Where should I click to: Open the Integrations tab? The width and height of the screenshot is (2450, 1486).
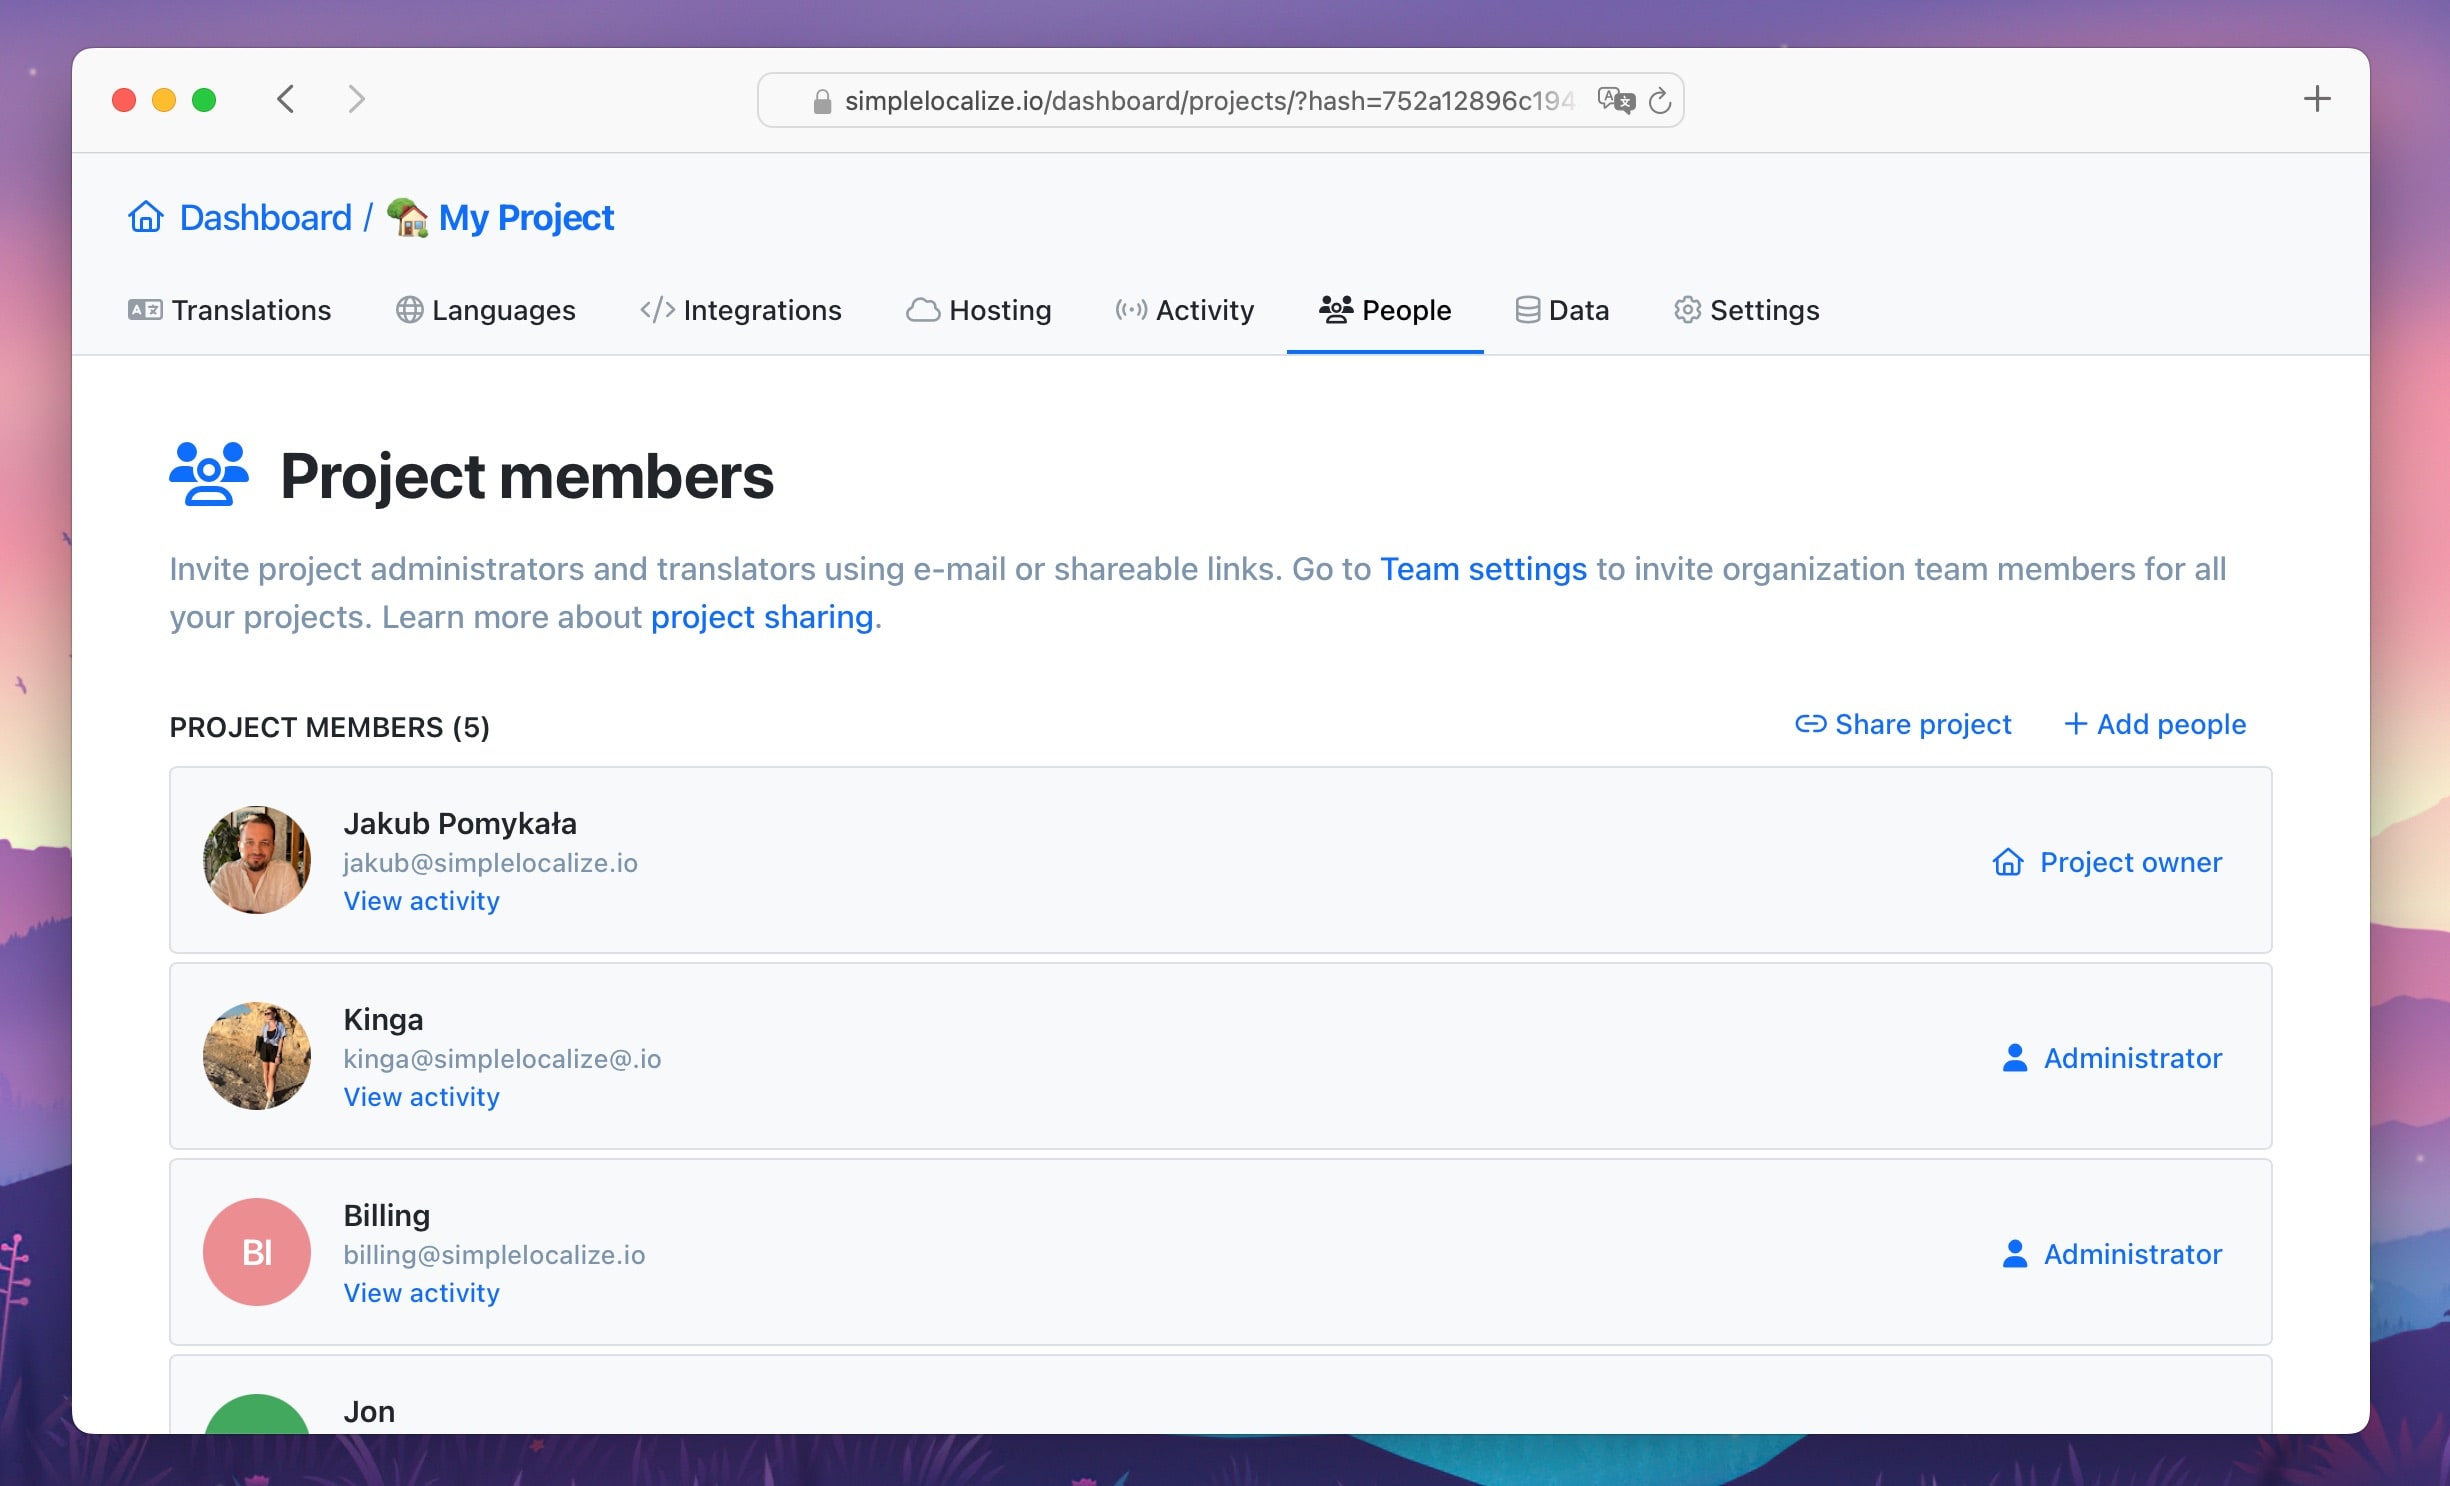click(741, 310)
